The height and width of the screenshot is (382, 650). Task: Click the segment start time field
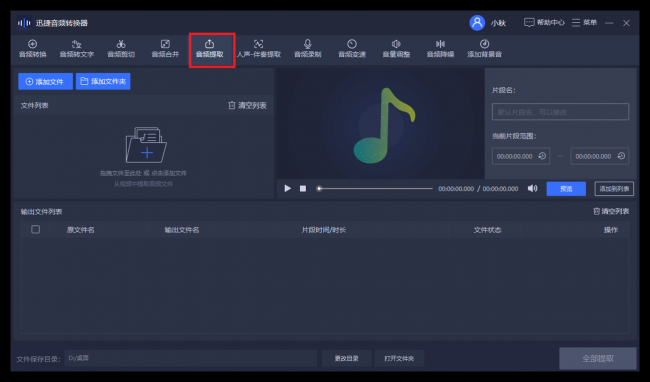coord(521,156)
